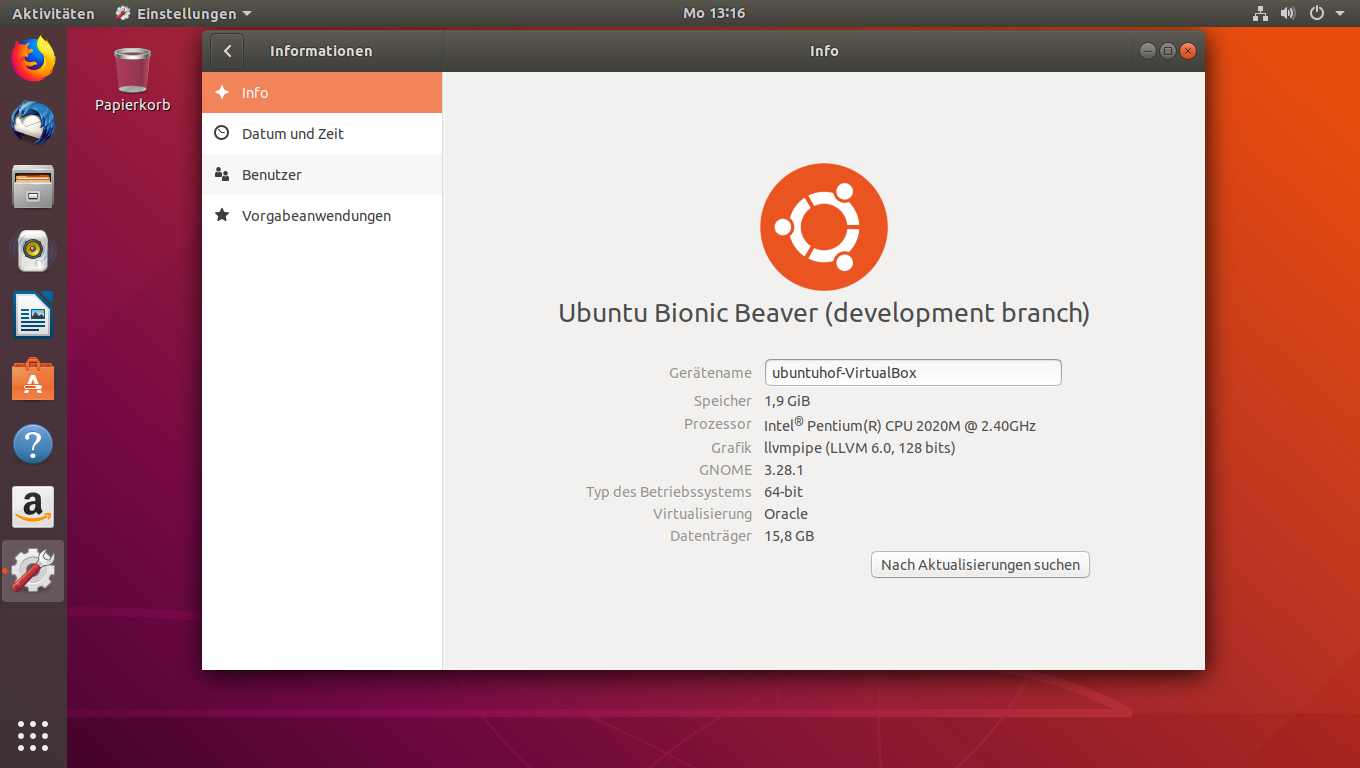Image resolution: width=1360 pixels, height=768 pixels.
Task: Click the star icon beside Vorgabeanwendungen
Action: [222, 215]
